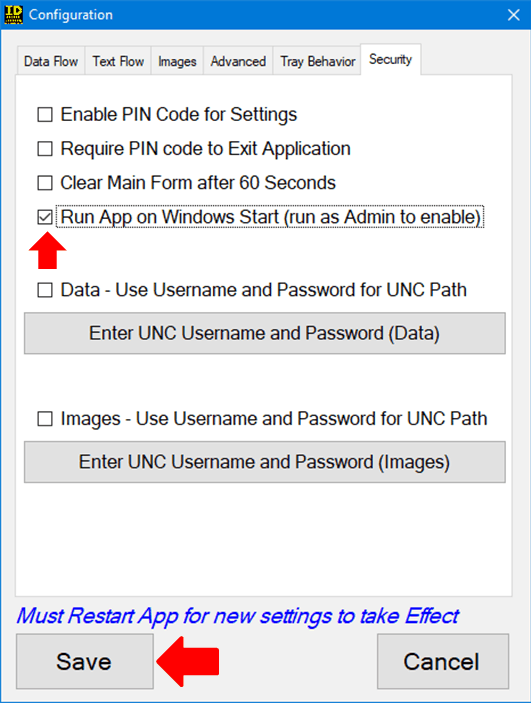Click Enter UNC Username and Password (Data)
The height and width of the screenshot is (703, 531).
265,333
